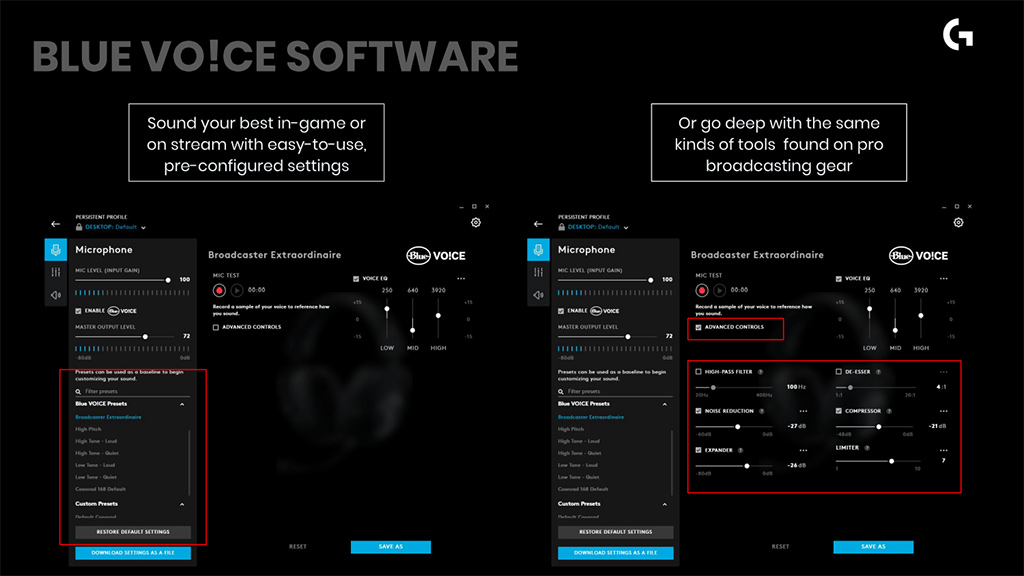Screen dimensions: 1024x576
Task: Click the Filter presets search field, left window
Action: click(133, 391)
